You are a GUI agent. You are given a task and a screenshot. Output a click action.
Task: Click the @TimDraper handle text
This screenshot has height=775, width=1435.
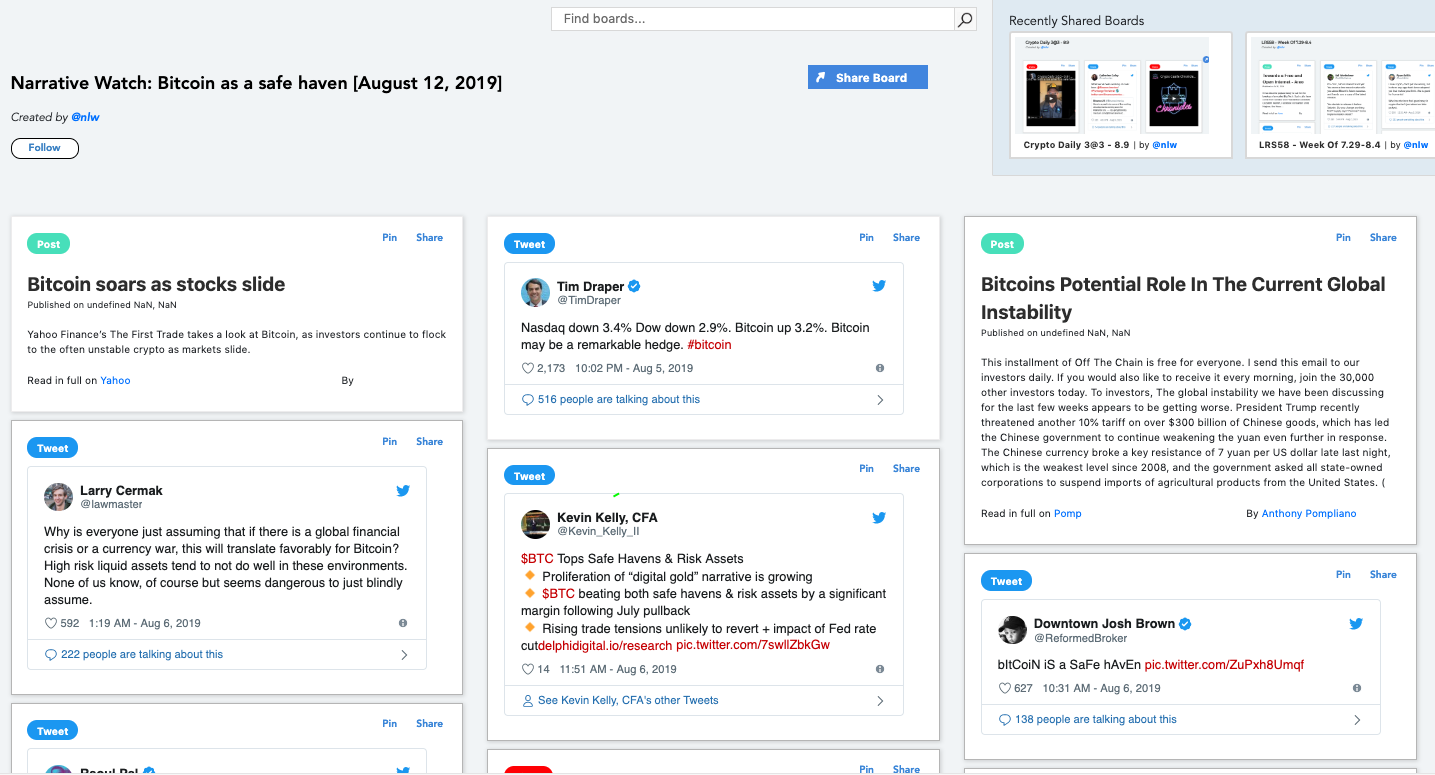click(589, 300)
